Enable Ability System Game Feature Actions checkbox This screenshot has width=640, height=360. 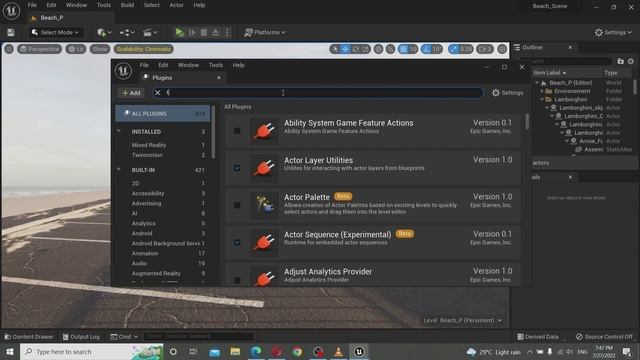237,131
